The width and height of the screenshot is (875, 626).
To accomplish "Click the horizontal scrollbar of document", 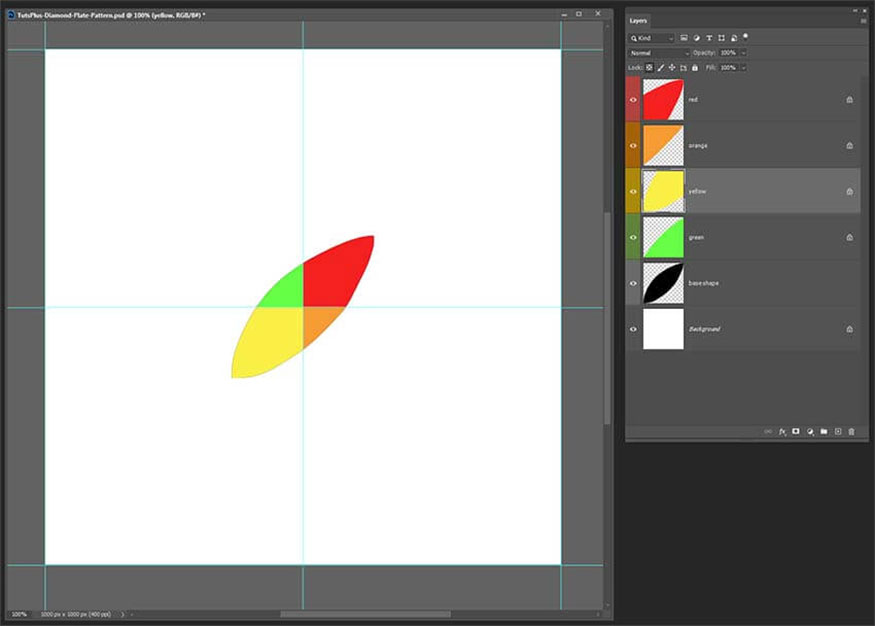I will (x=366, y=614).
